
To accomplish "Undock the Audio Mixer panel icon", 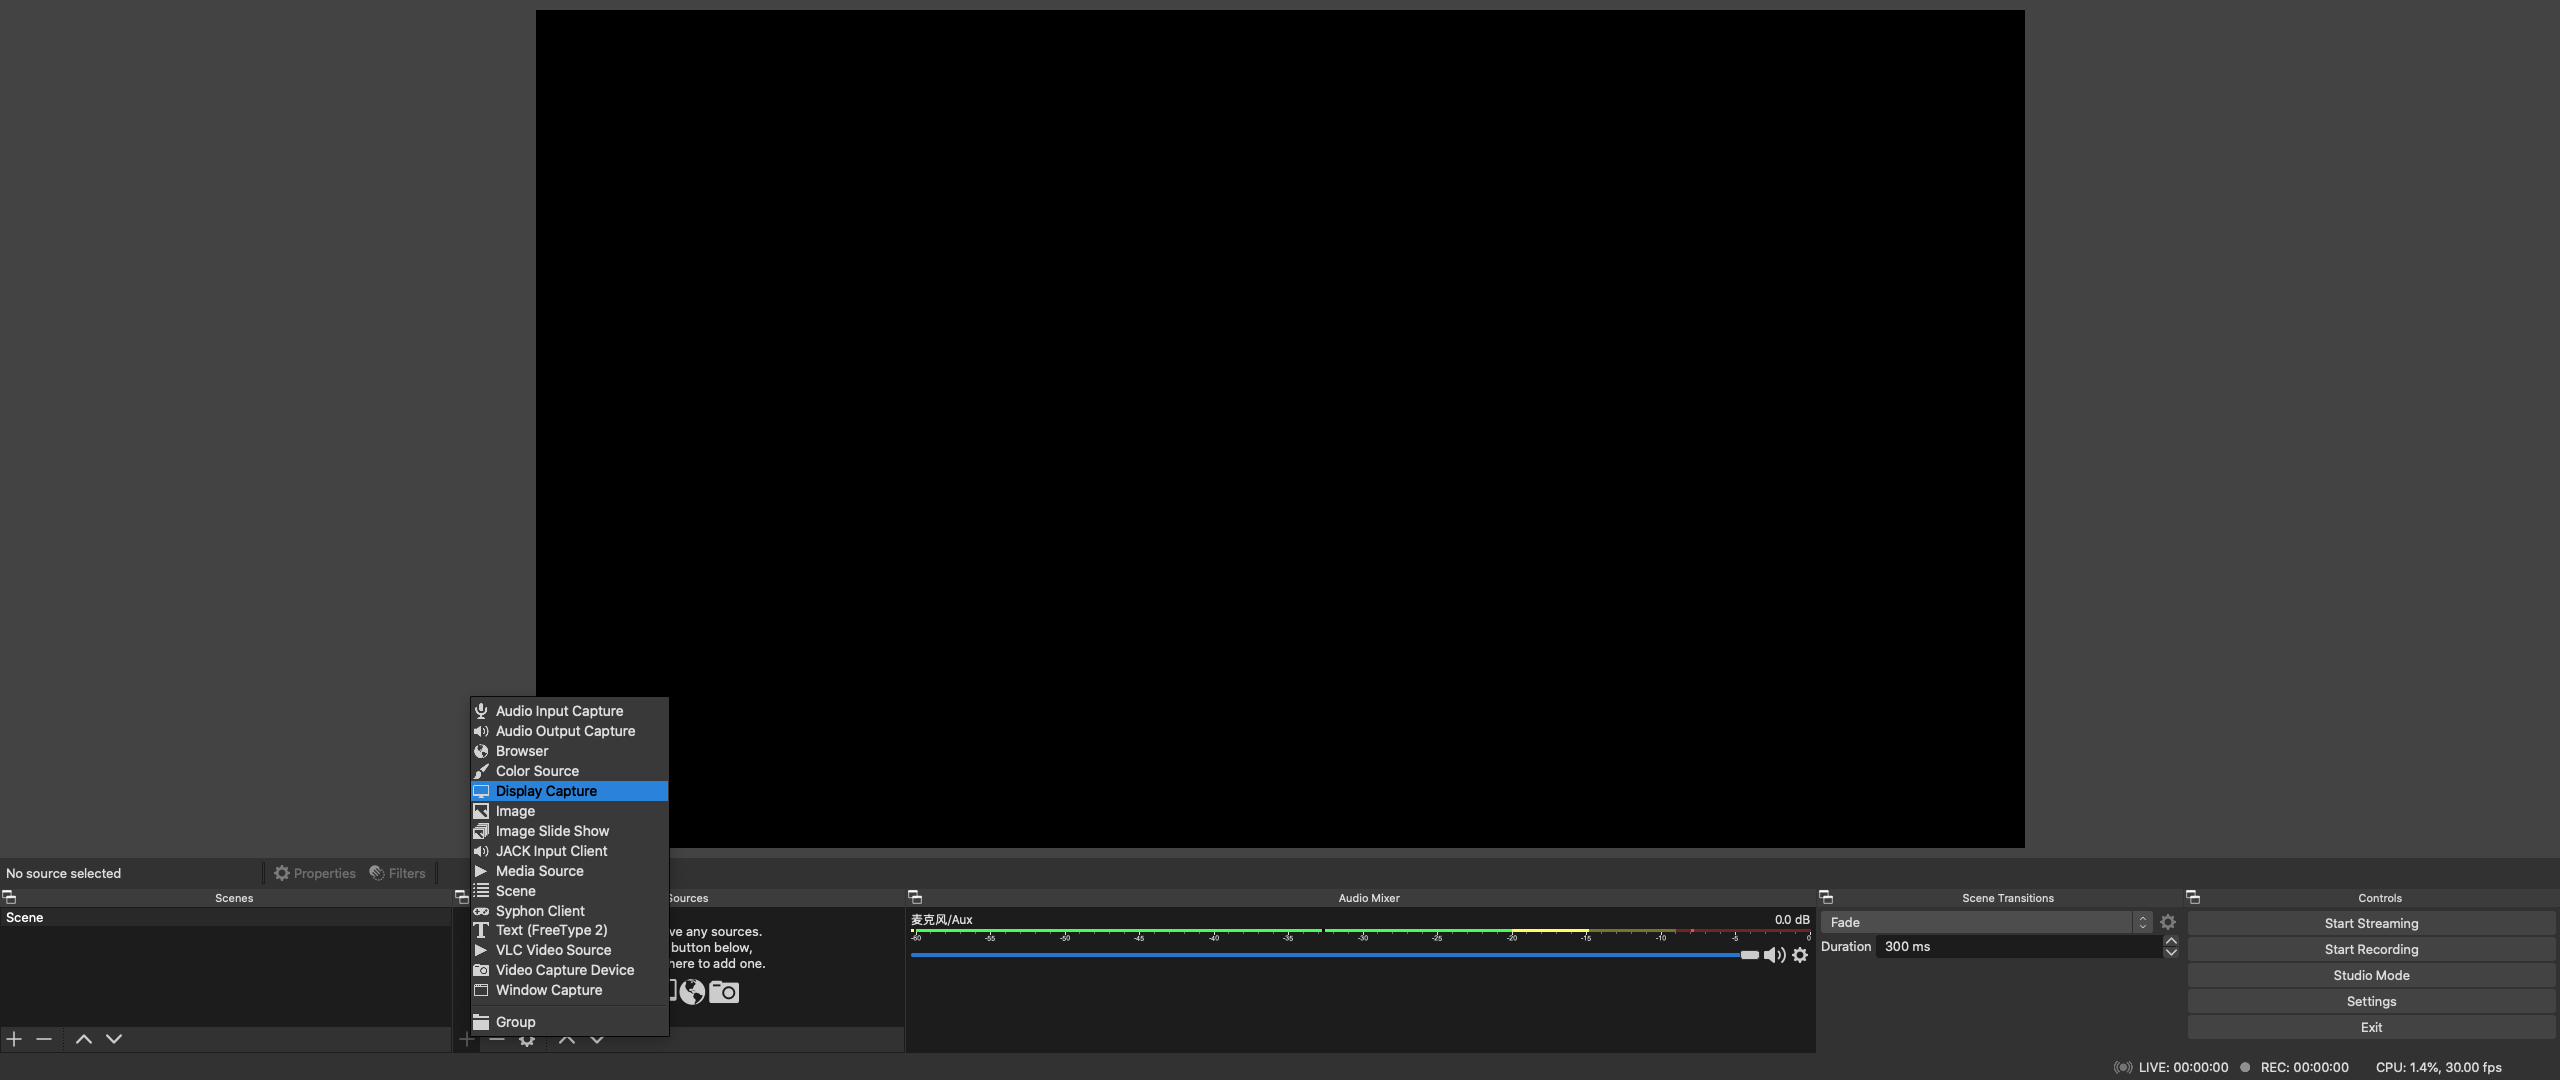I will click(x=914, y=897).
